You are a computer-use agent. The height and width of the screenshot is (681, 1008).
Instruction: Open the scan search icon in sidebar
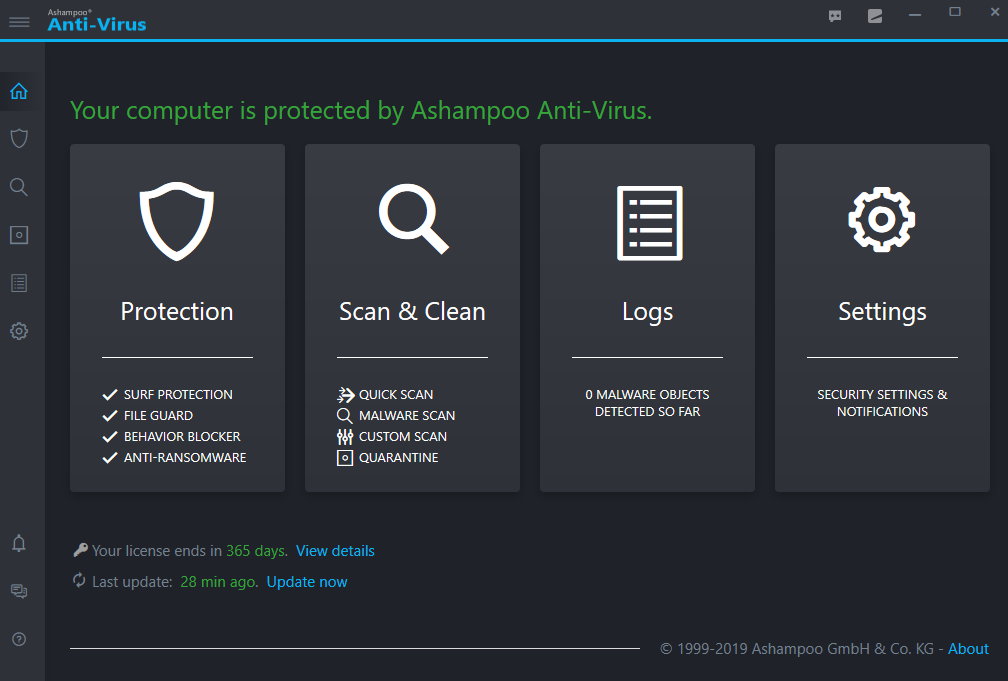[18, 186]
